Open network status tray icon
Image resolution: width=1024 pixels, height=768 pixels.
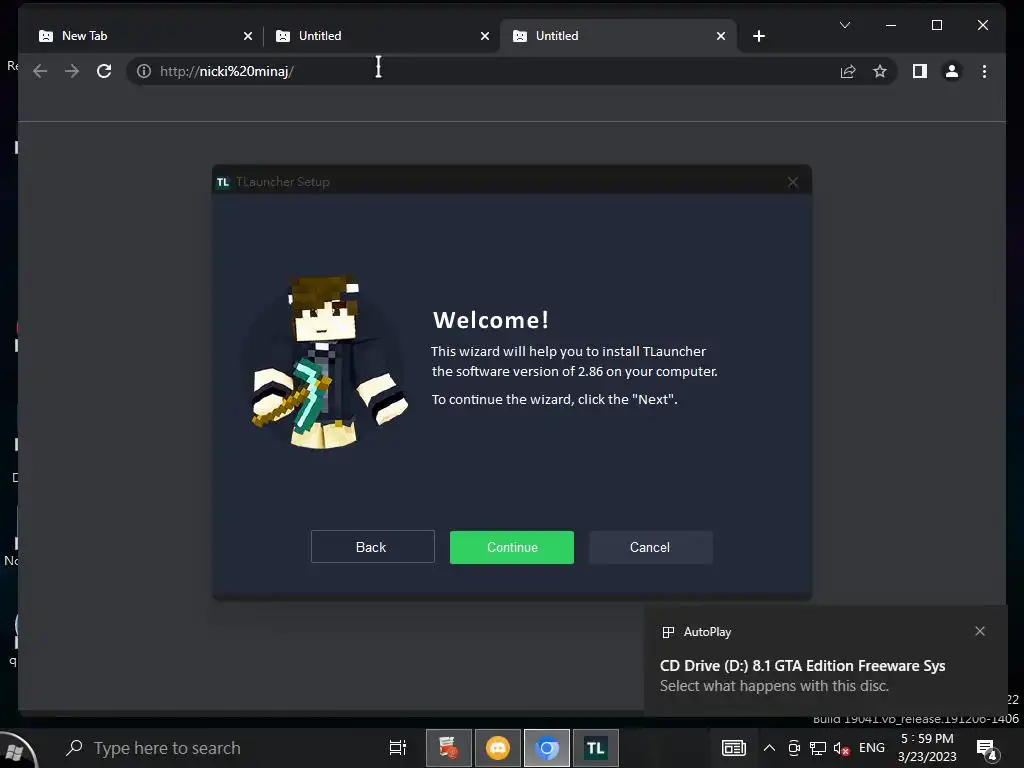(818, 748)
